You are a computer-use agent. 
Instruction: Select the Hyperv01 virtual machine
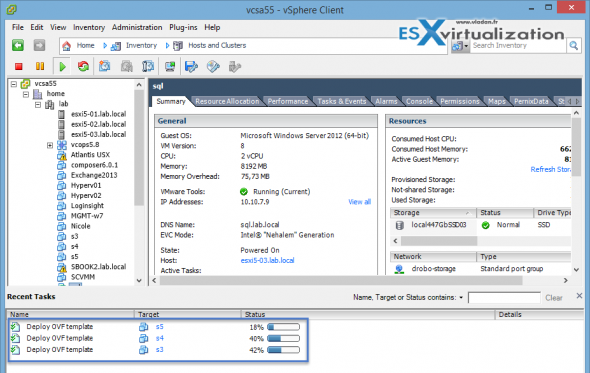coord(86,186)
